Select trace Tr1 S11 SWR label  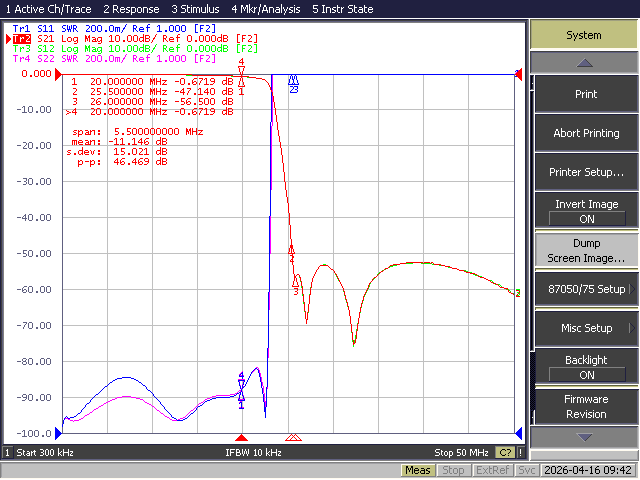pyautogui.click(x=114, y=29)
